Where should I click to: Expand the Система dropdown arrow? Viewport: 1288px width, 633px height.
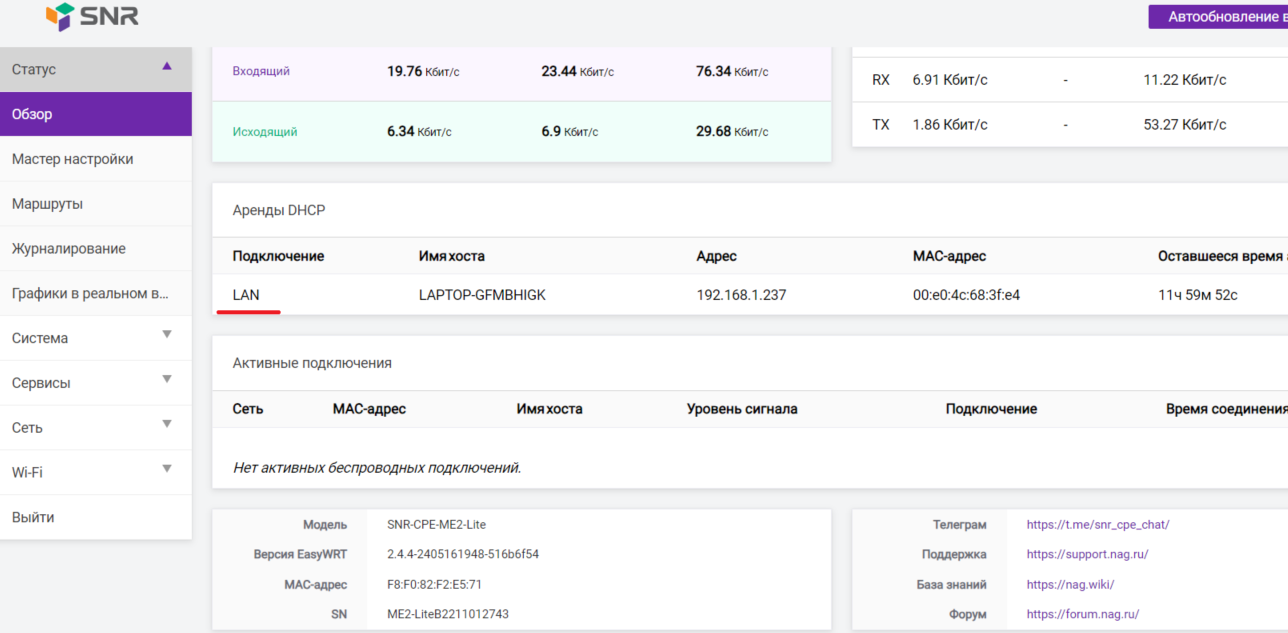[167, 335]
